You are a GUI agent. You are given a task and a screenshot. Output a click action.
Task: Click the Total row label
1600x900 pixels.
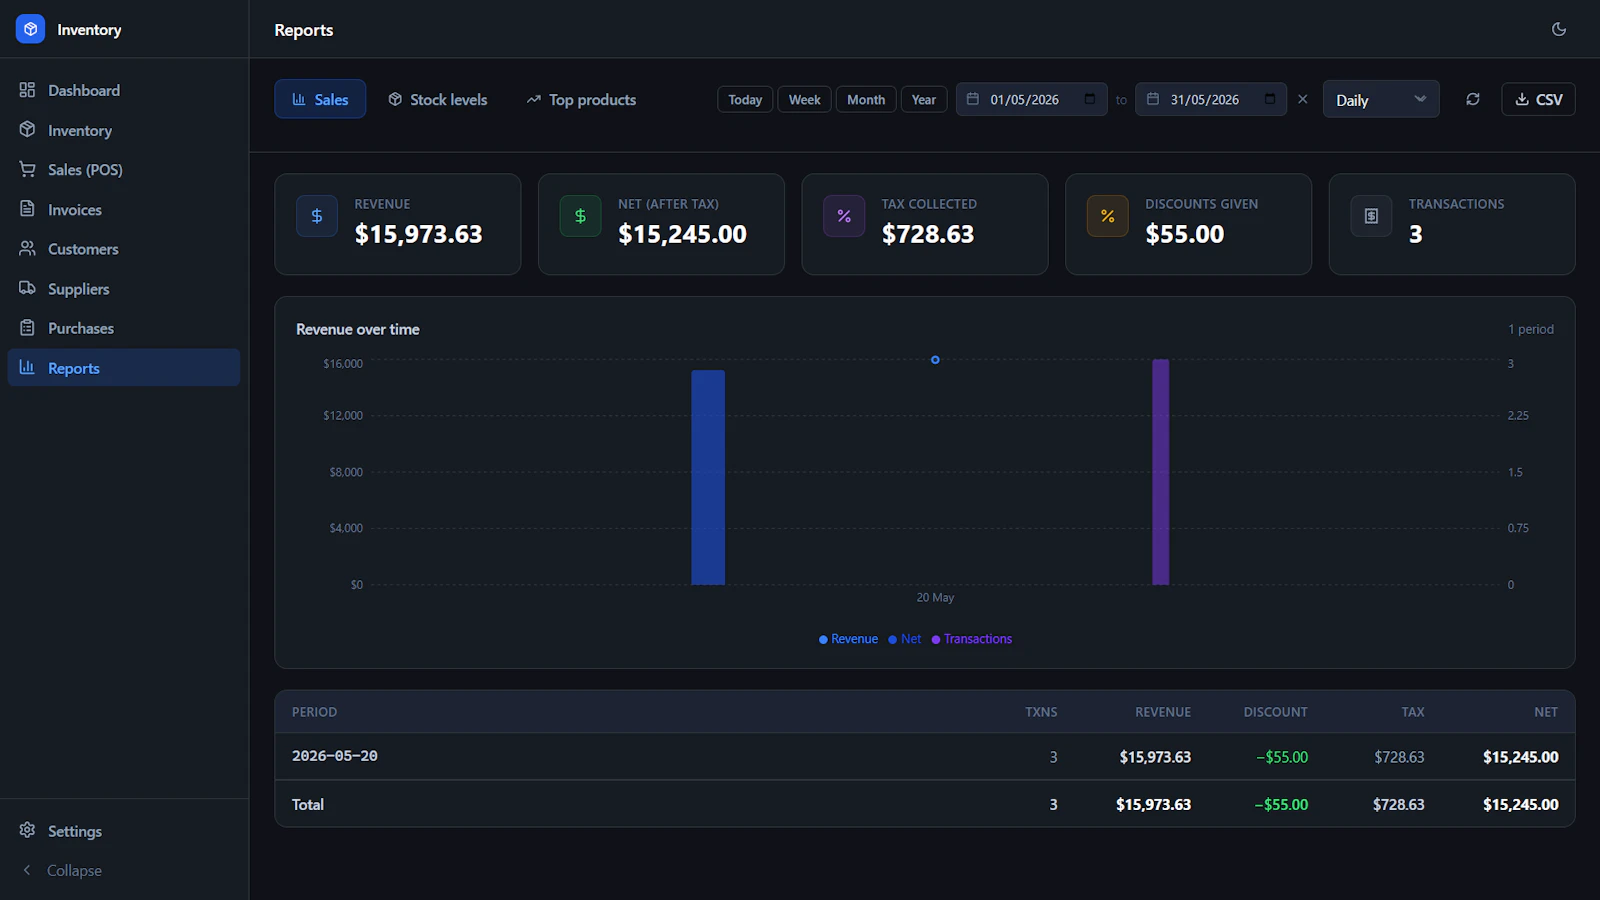point(308,804)
